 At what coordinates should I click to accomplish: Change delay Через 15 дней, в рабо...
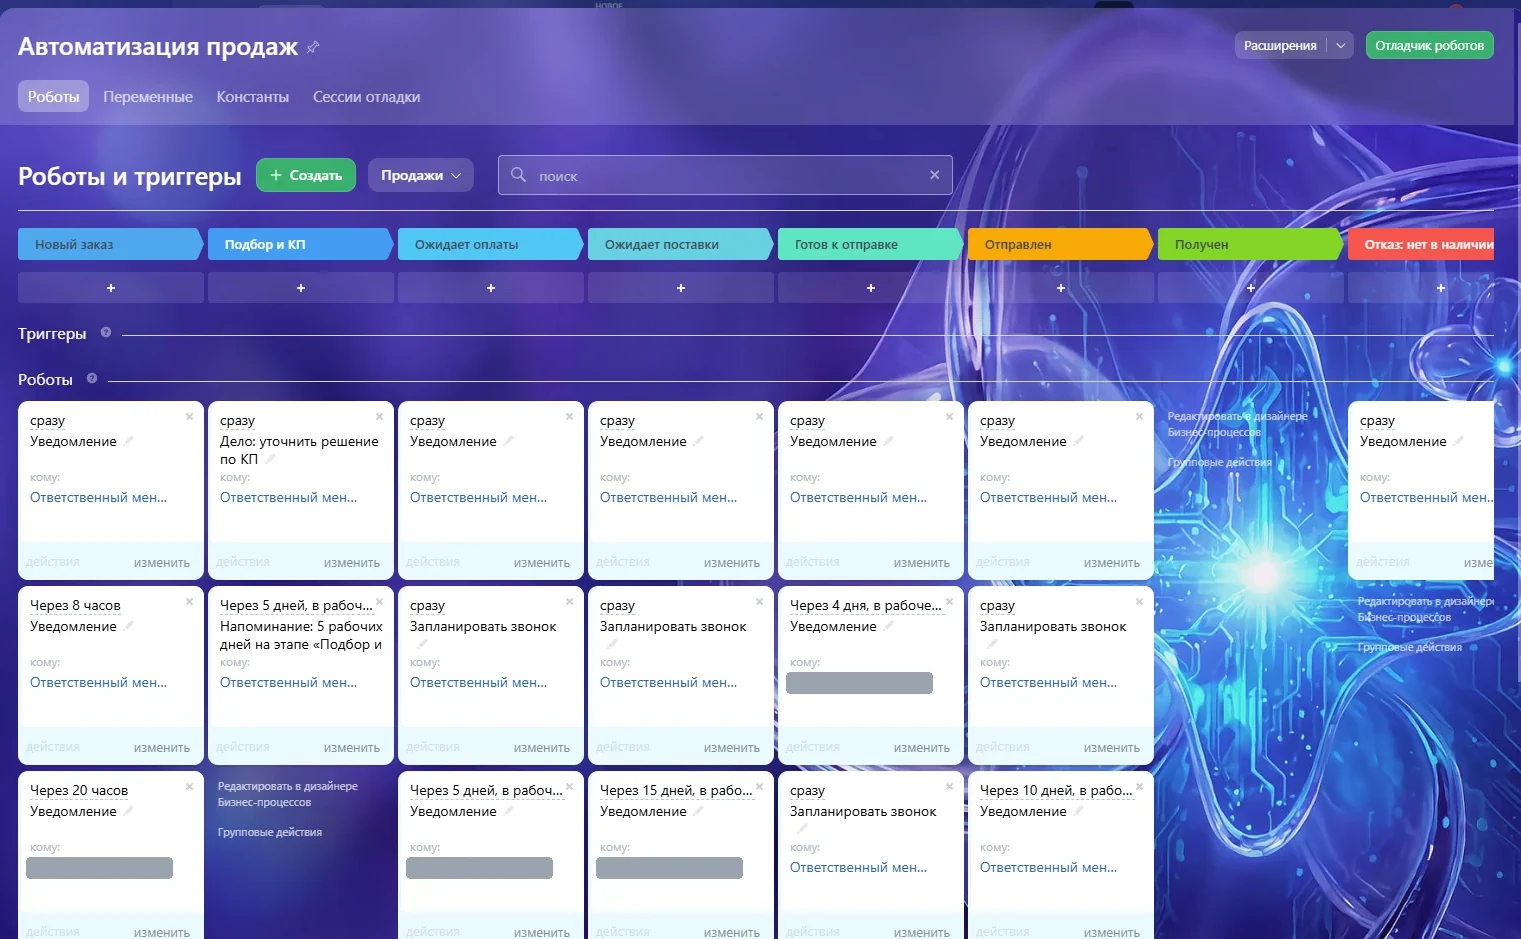click(676, 790)
